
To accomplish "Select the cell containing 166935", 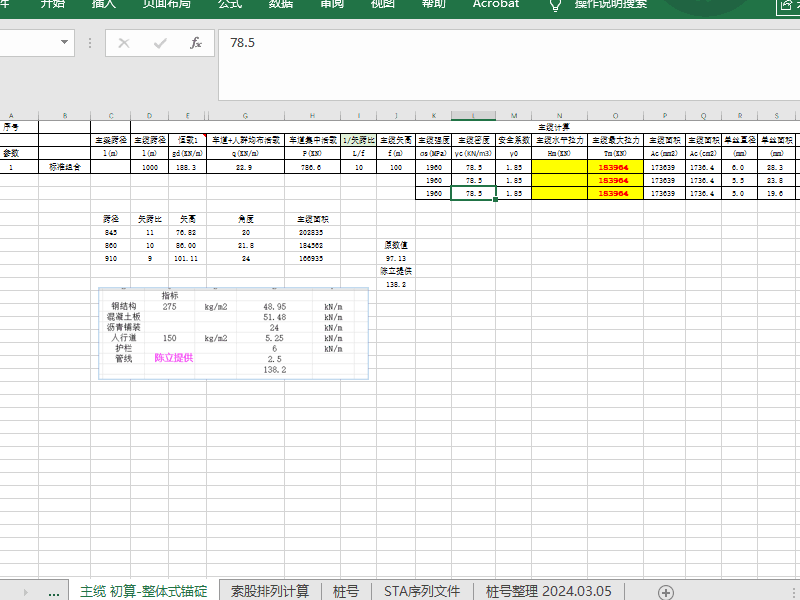I will tap(312, 258).
